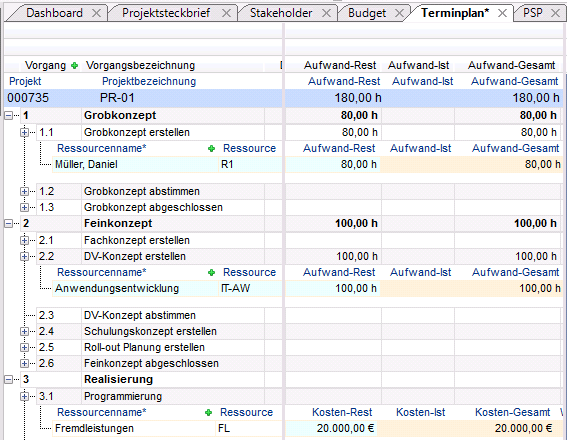The image size is (567, 440).
Task: Click the Kosten-Rest column header
Action: coord(342,413)
